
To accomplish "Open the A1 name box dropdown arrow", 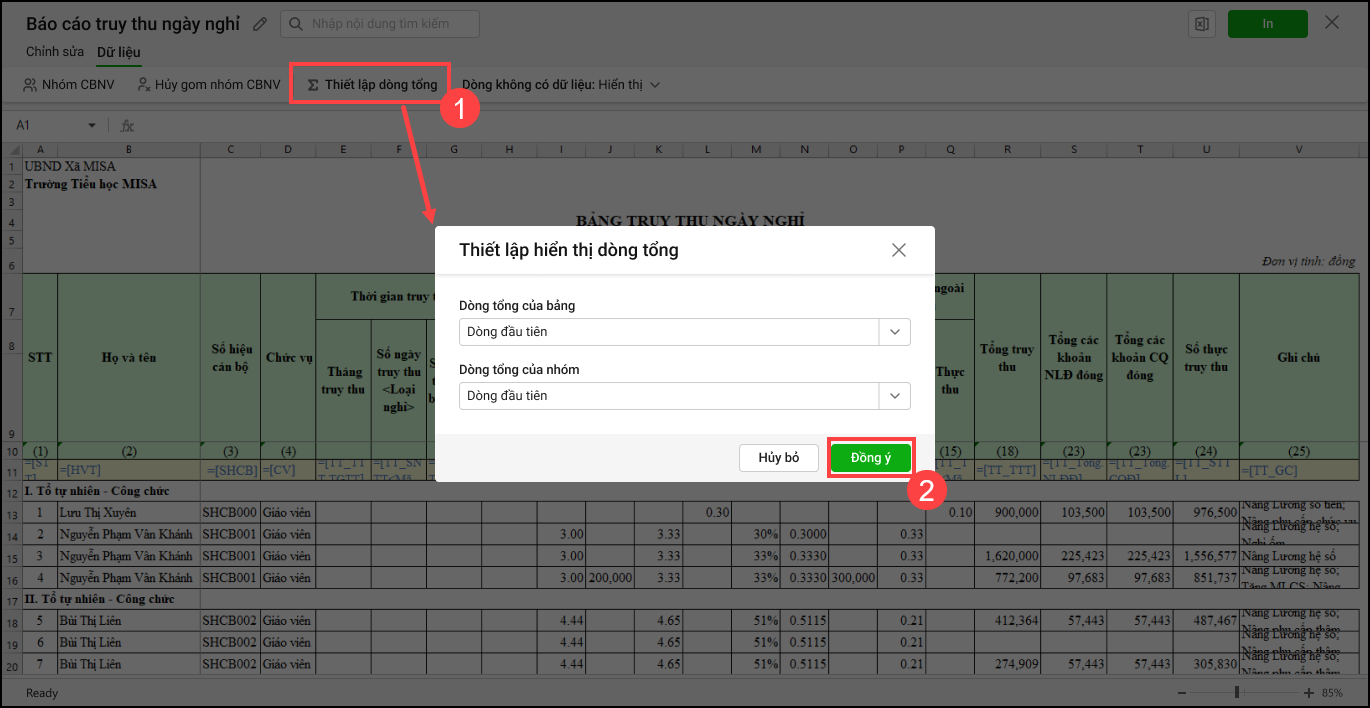I will tap(92, 126).
